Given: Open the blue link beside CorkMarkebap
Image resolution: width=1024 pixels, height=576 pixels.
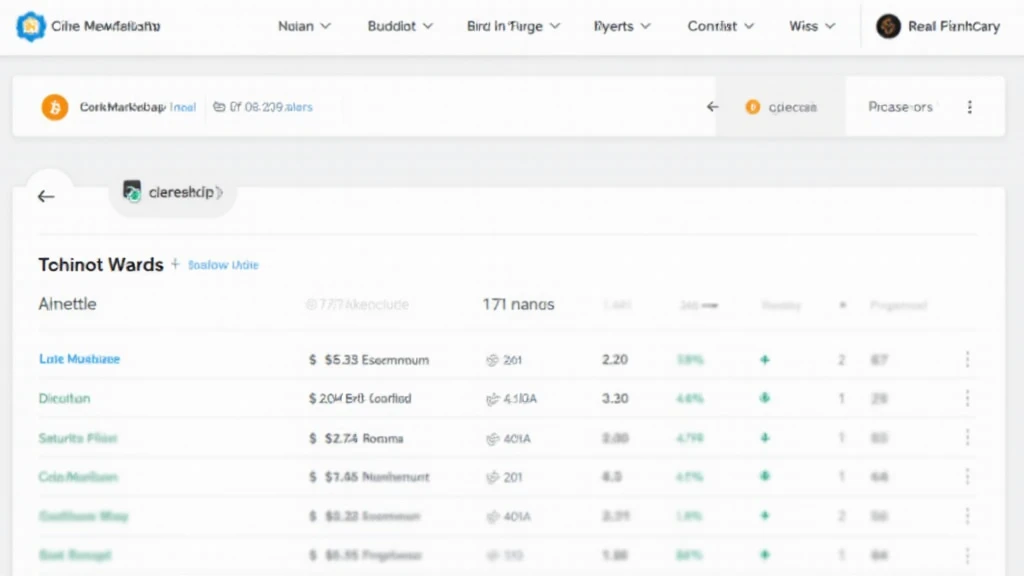Looking at the screenshot, I should (x=183, y=107).
